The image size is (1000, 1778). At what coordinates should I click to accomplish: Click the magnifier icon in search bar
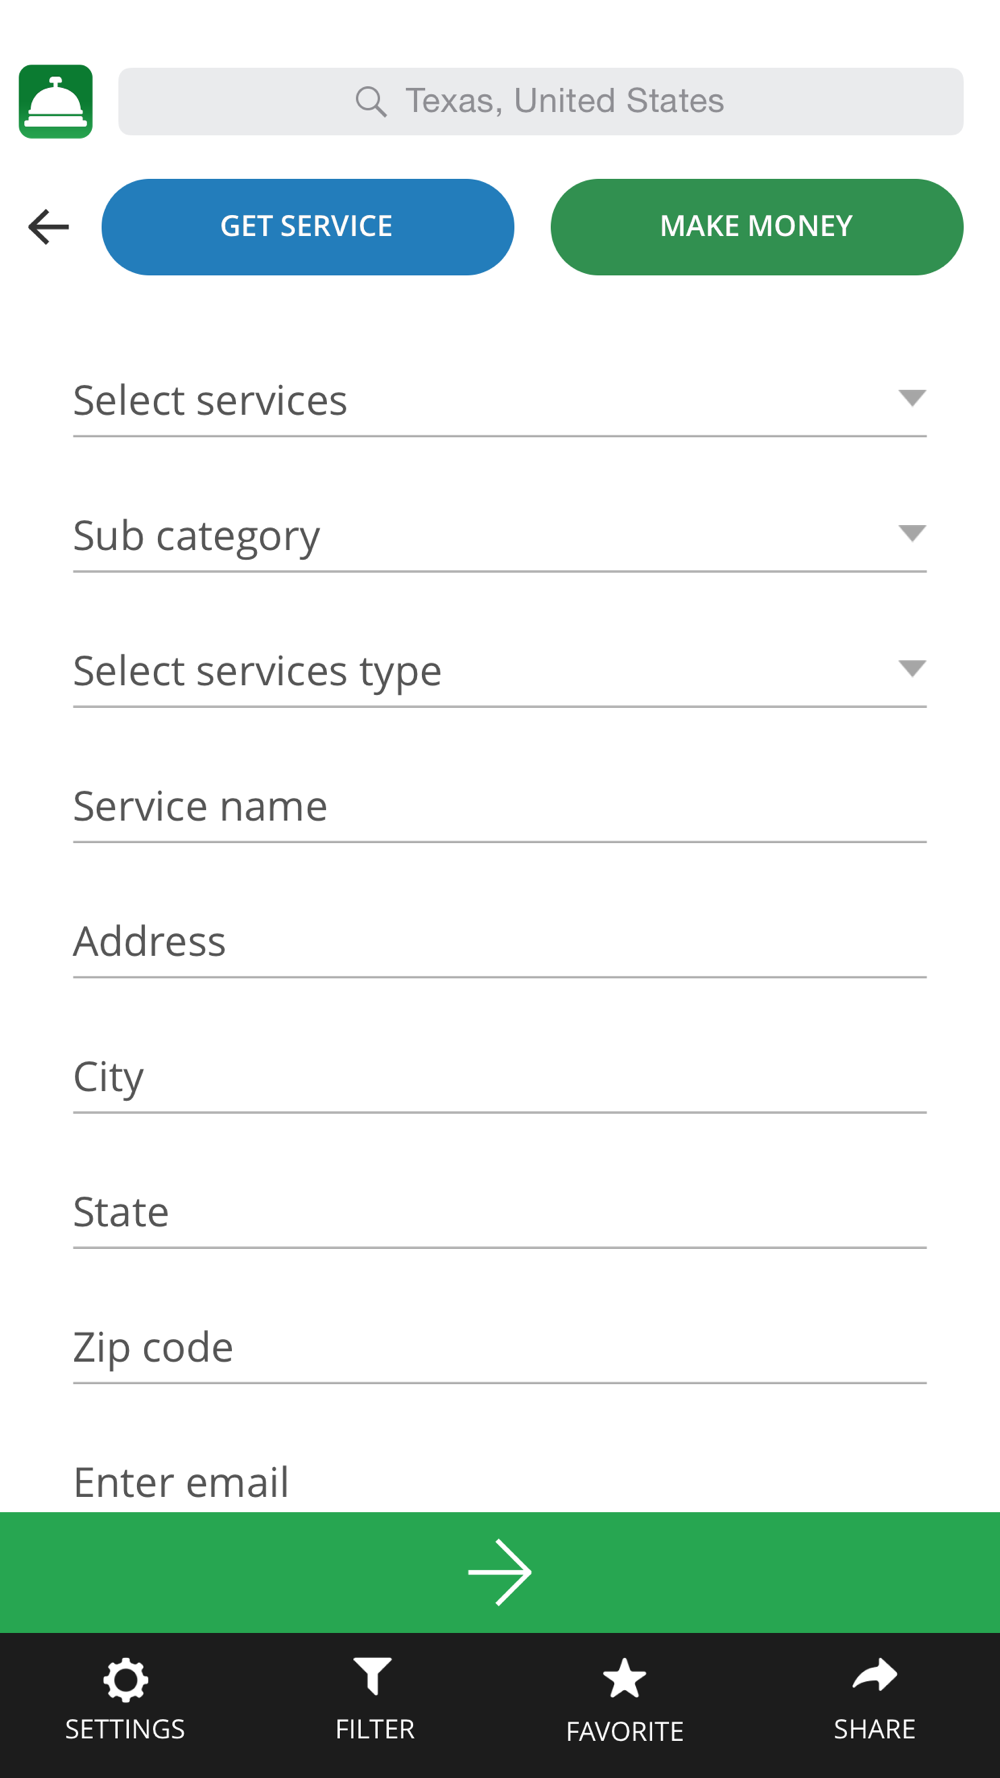(371, 101)
